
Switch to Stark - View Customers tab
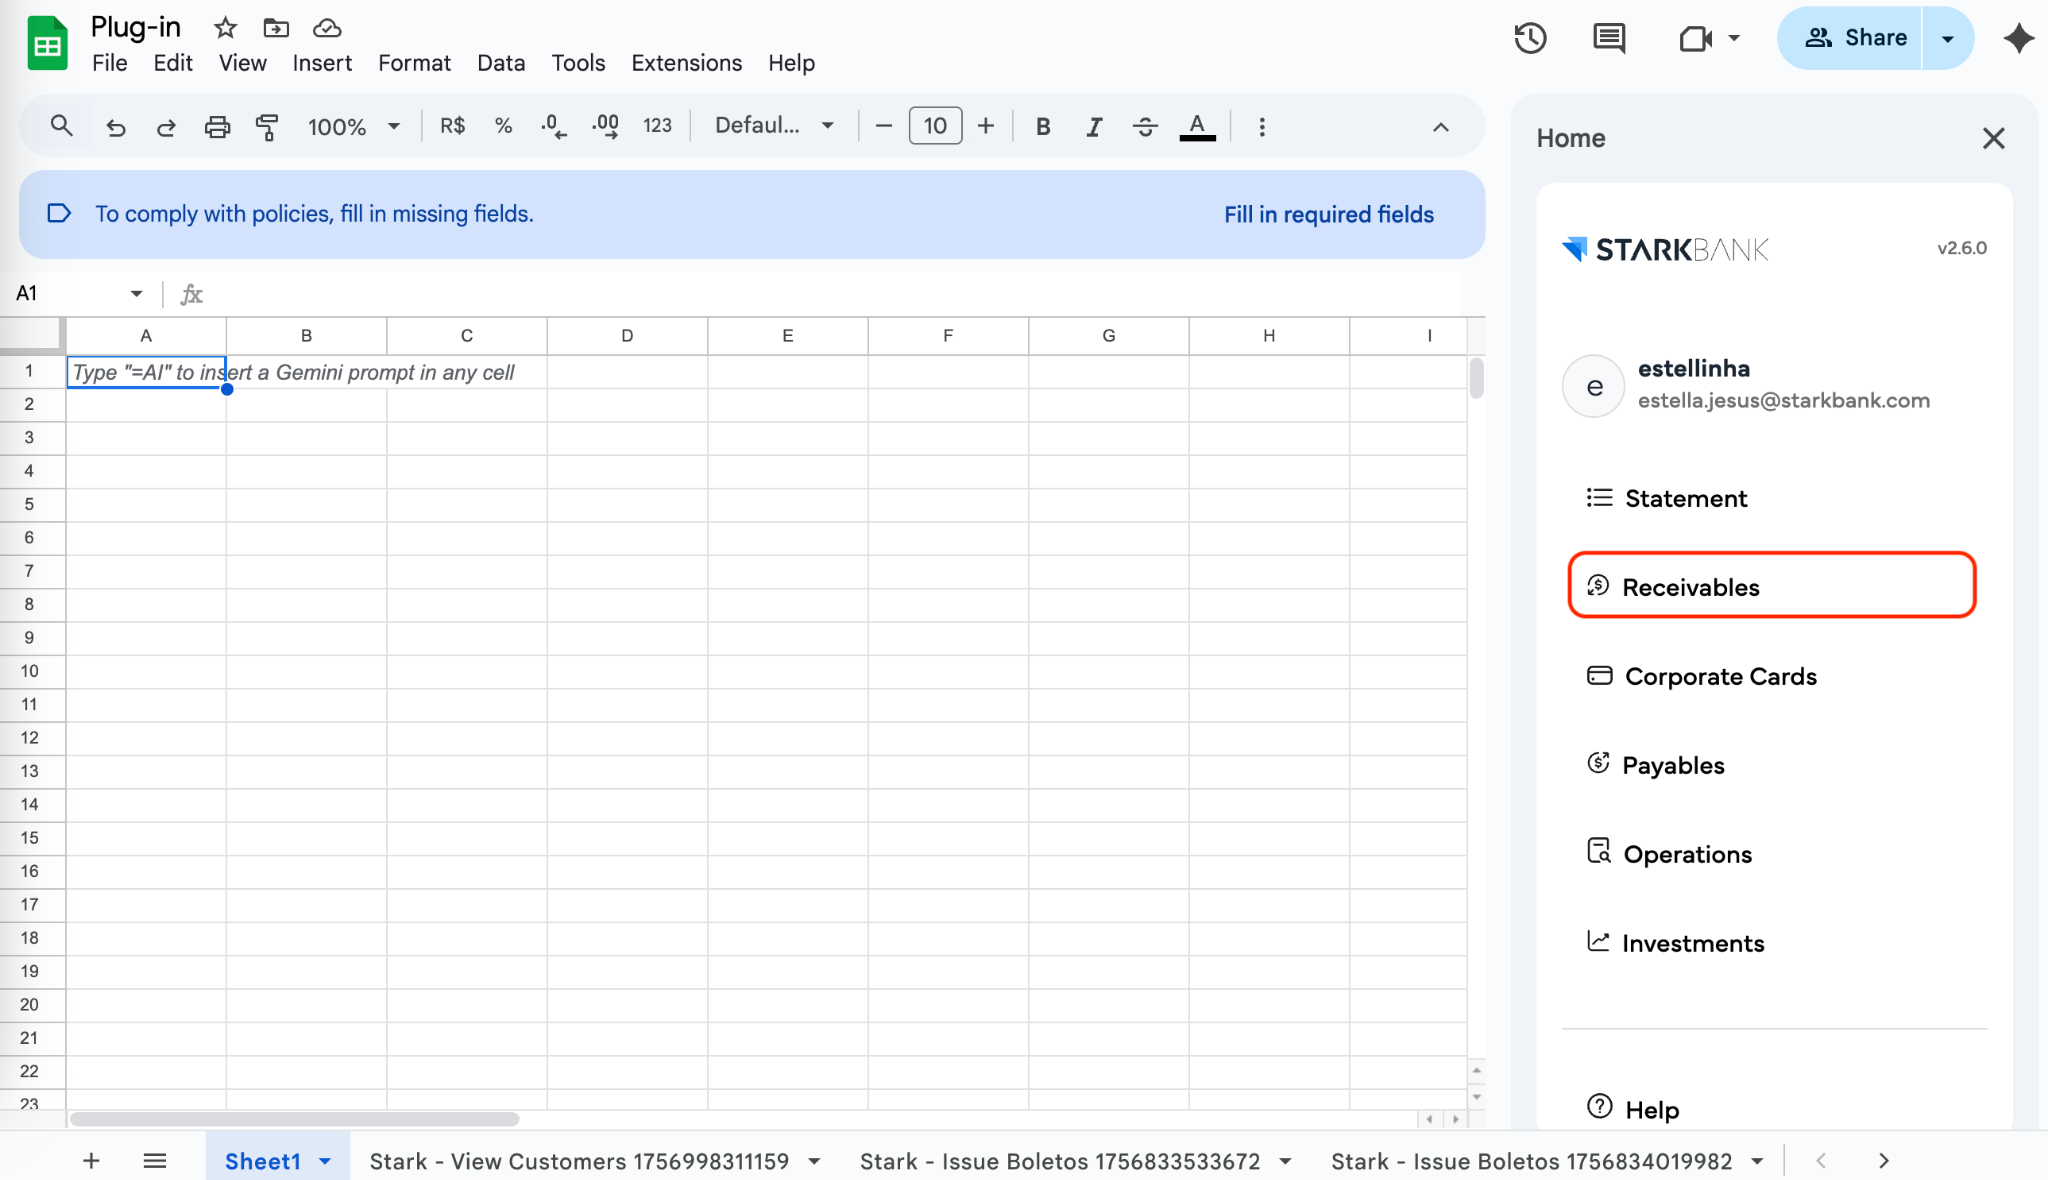(580, 1161)
